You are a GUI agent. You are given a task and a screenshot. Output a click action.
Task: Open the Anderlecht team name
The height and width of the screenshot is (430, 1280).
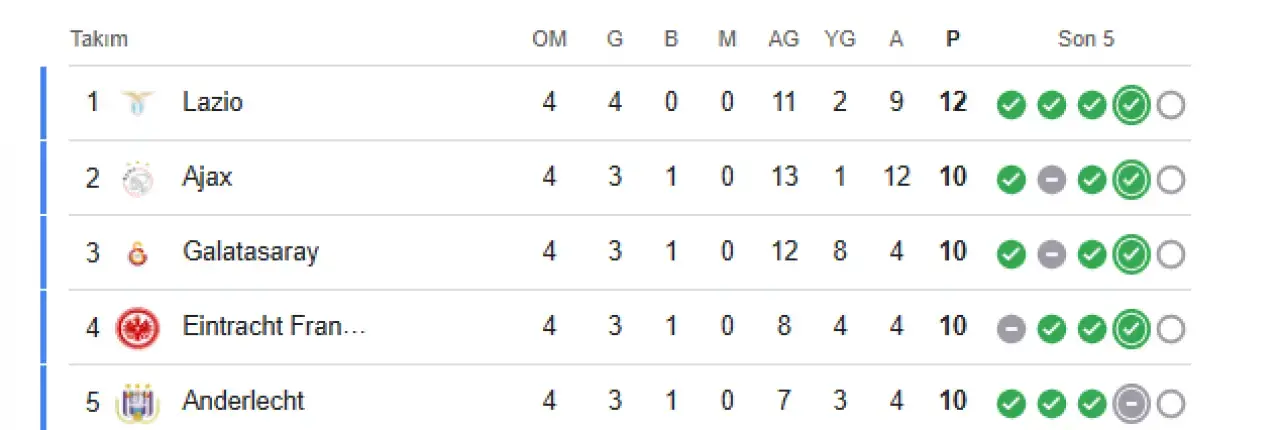coord(243,401)
